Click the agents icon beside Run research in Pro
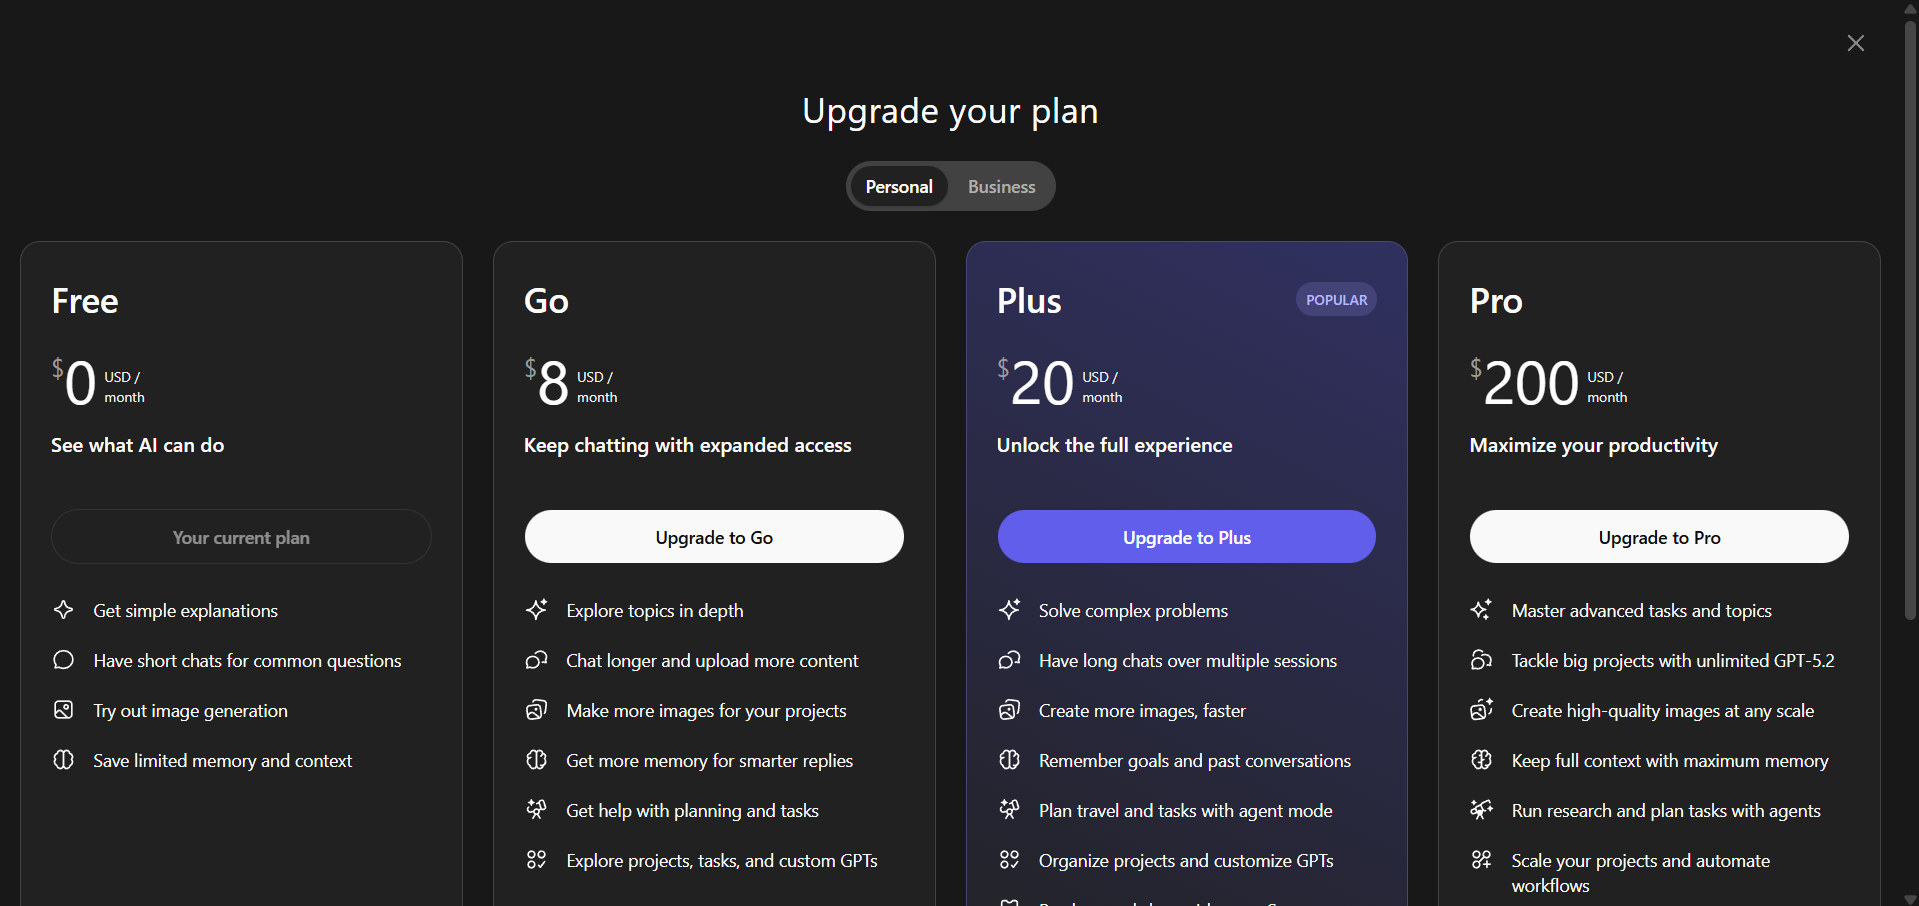Viewport: 1919px width, 906px height. point(1483,810)
